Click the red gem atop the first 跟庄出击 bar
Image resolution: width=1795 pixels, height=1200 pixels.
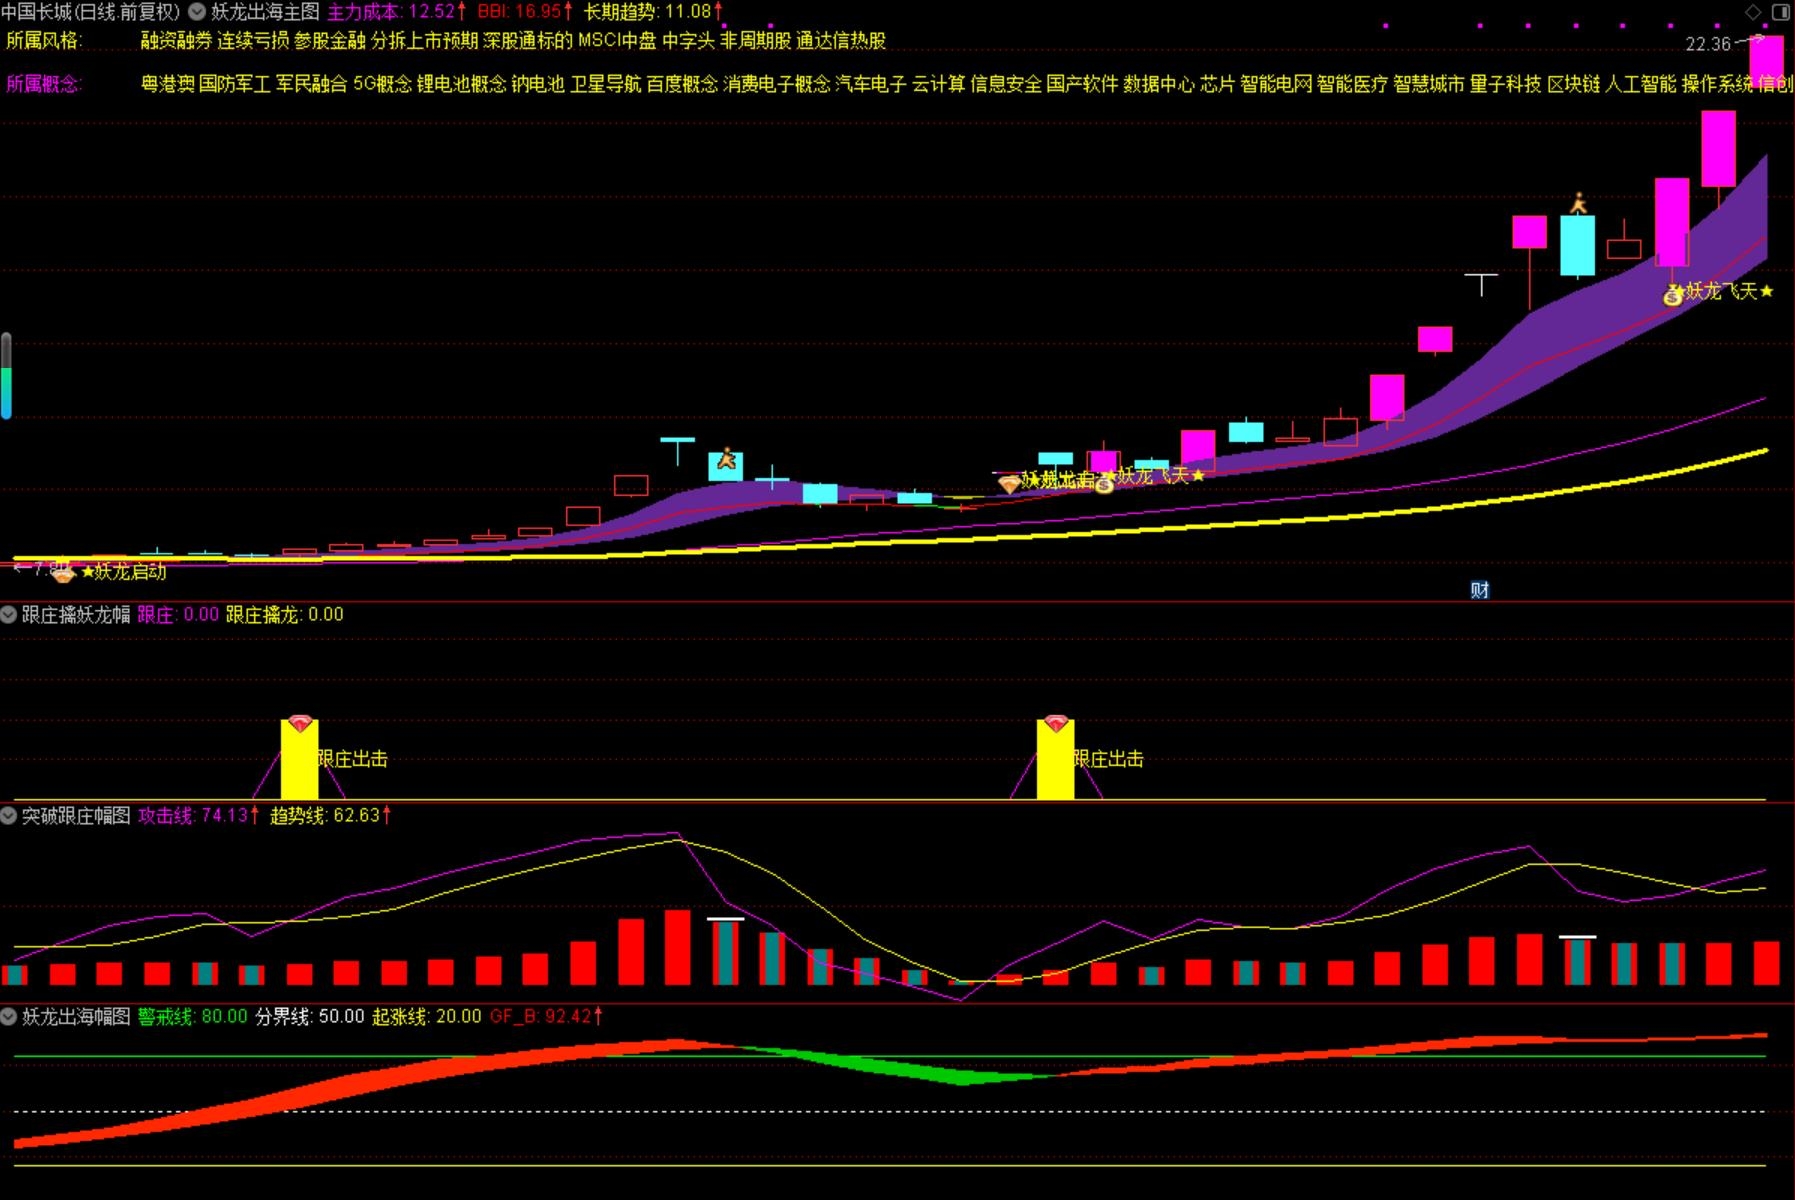pos(300,723)
